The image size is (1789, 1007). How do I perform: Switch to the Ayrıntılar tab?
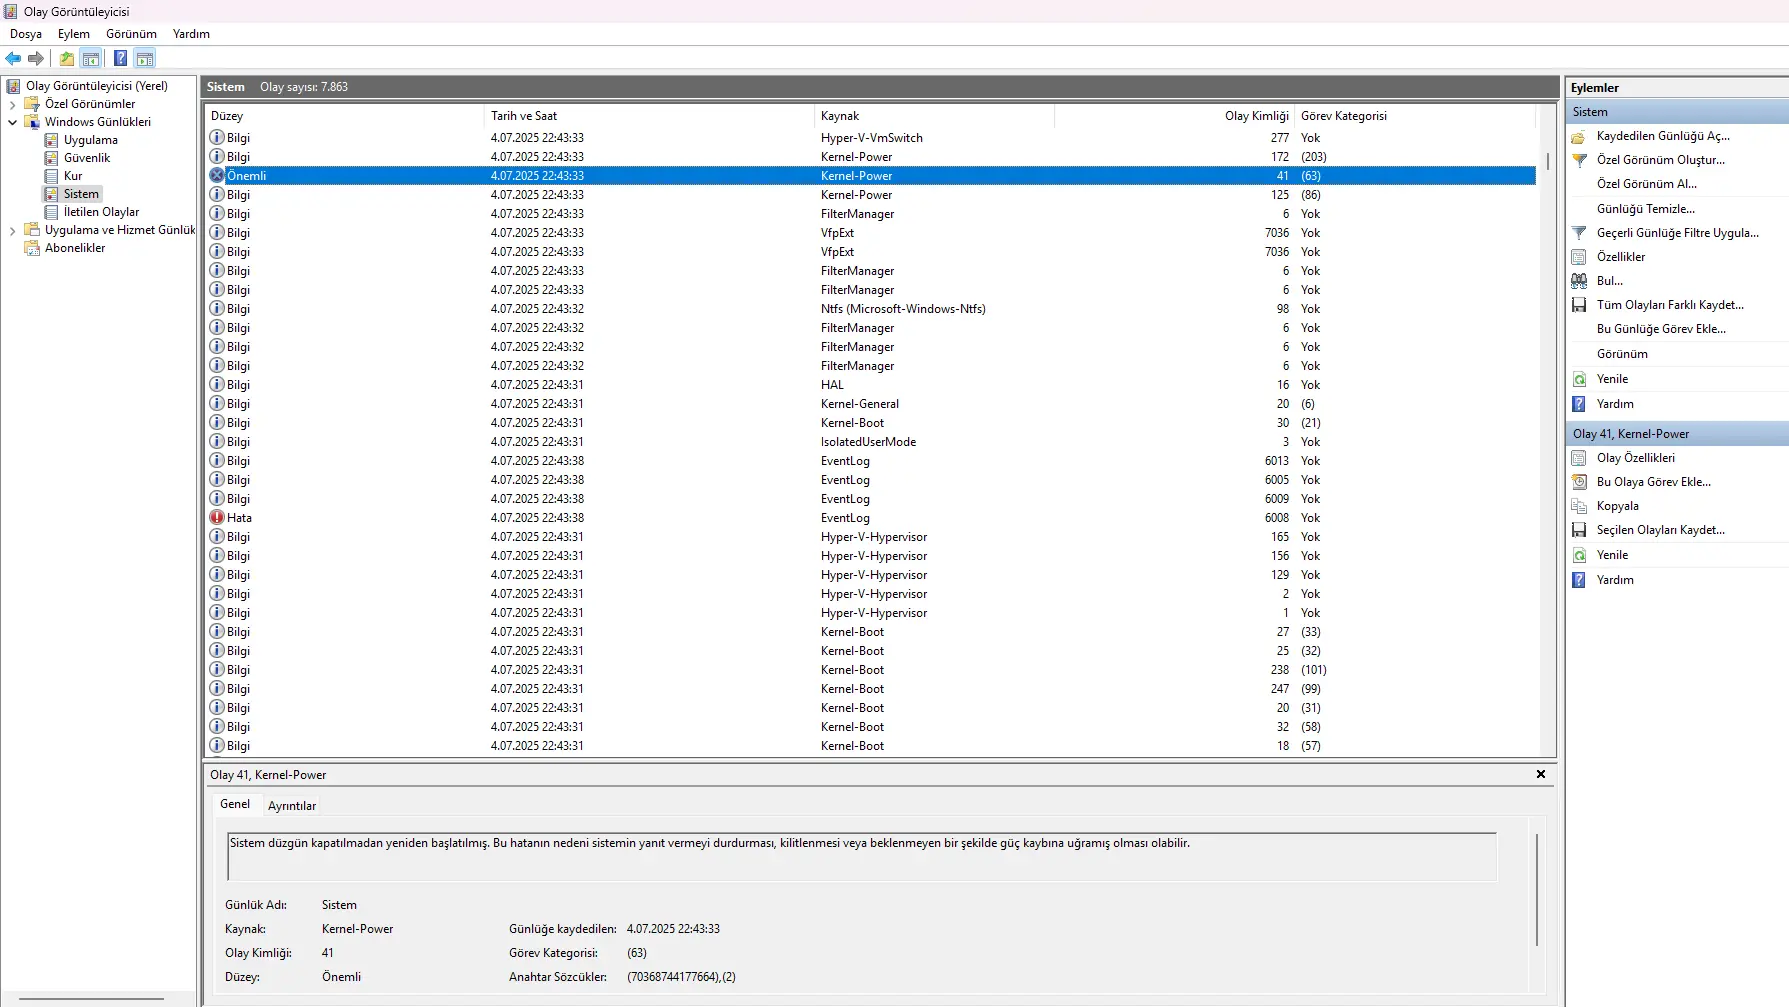click(292, 806)
